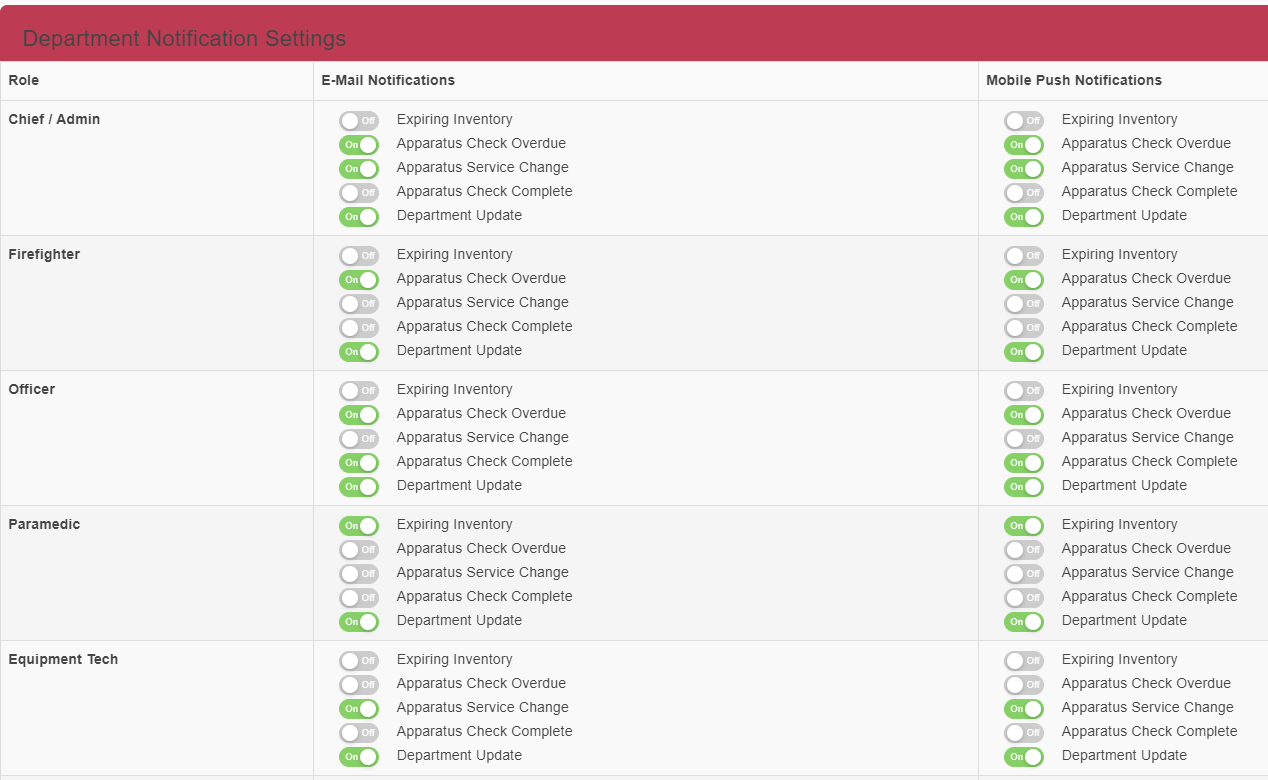Enable Apparatus Check Complete push for Chief / Admin
Image resolution: width=1268 pixels, height=780 pixels.
(1023, 192)
